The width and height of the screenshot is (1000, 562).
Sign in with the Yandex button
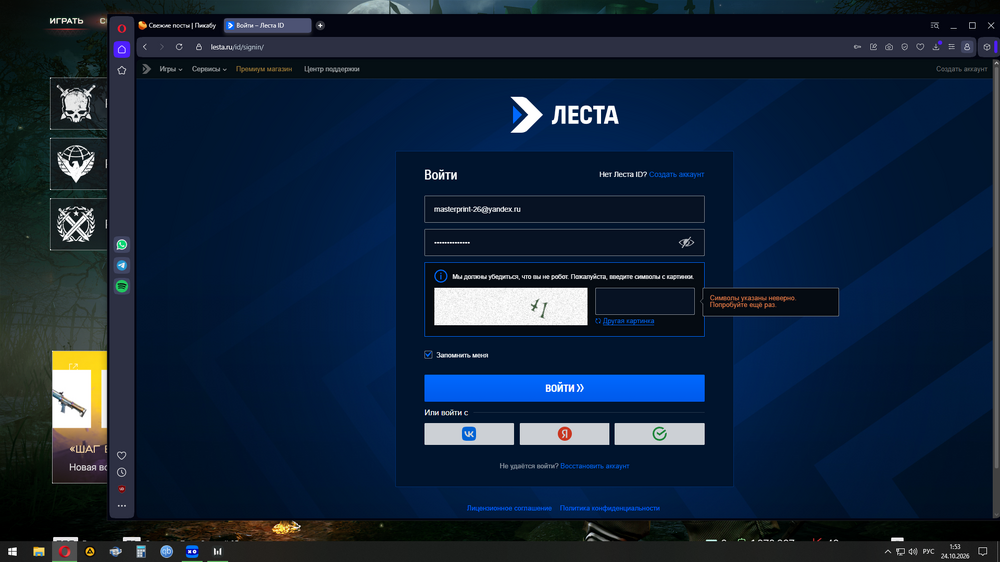point(564,434)
